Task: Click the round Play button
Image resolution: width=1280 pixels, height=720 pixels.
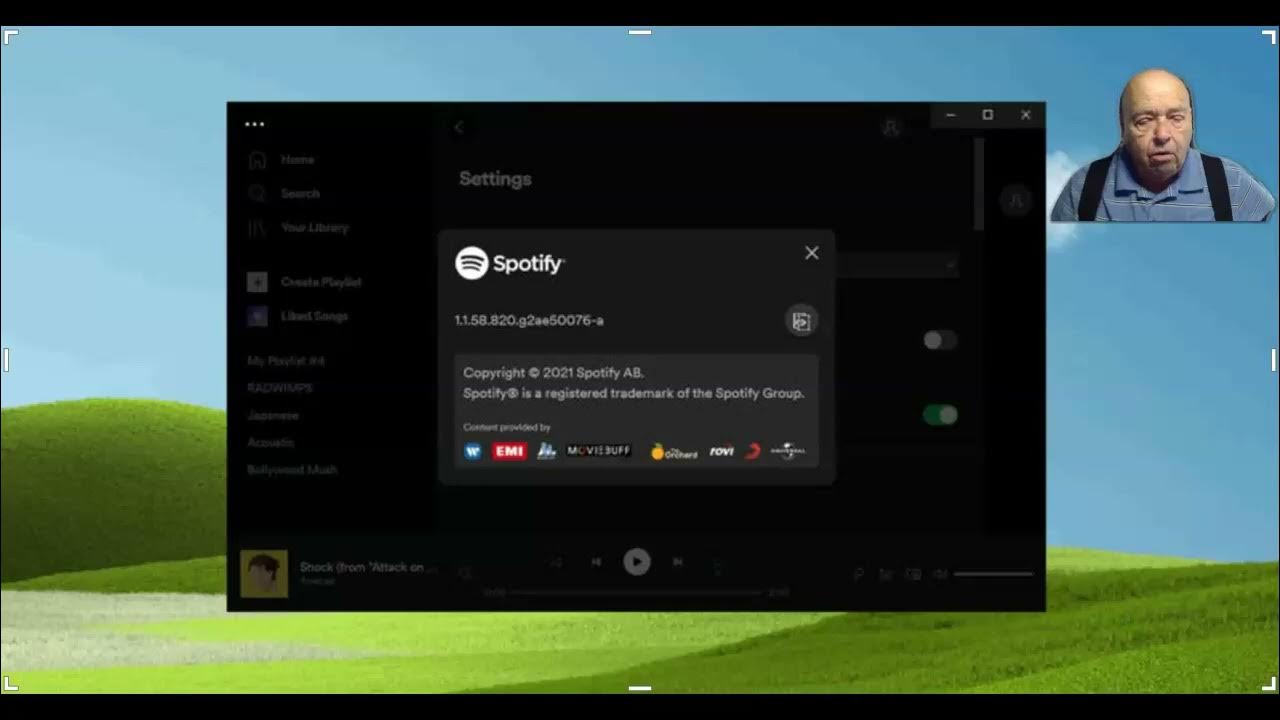Action: pos(637,562)
